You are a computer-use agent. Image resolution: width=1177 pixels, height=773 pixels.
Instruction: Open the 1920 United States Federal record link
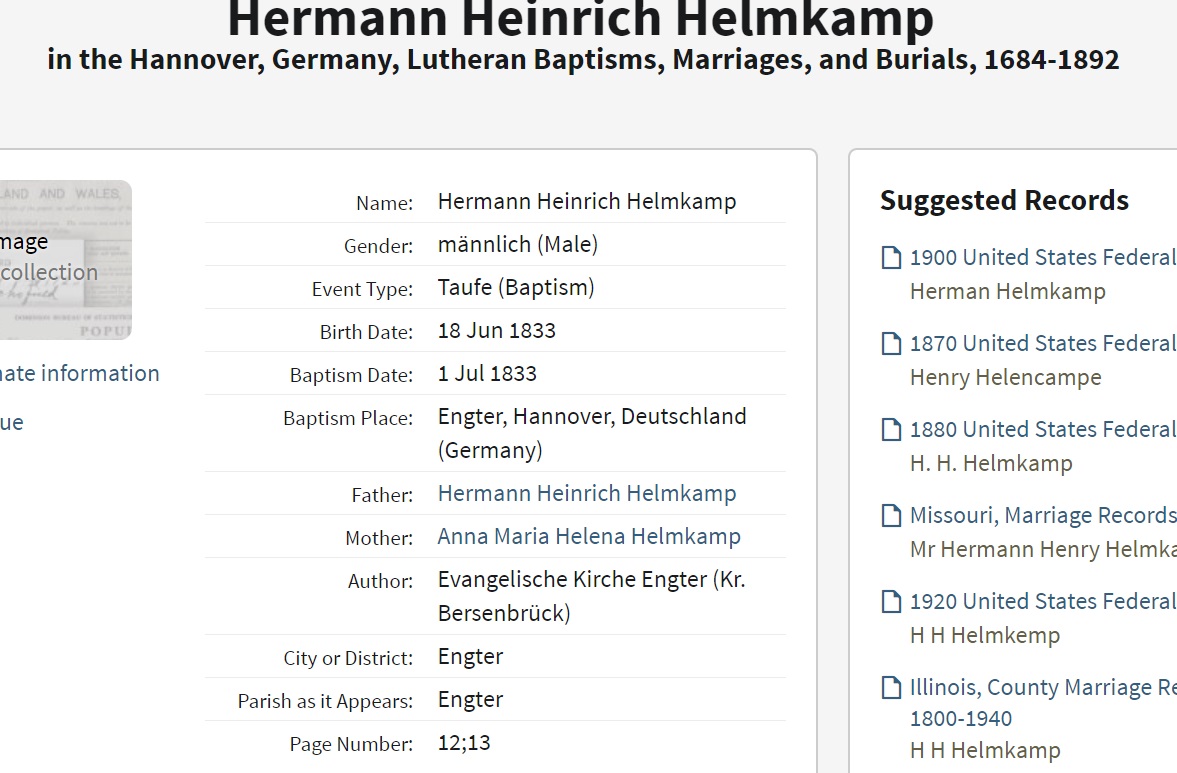click(x=1042, y=602)
